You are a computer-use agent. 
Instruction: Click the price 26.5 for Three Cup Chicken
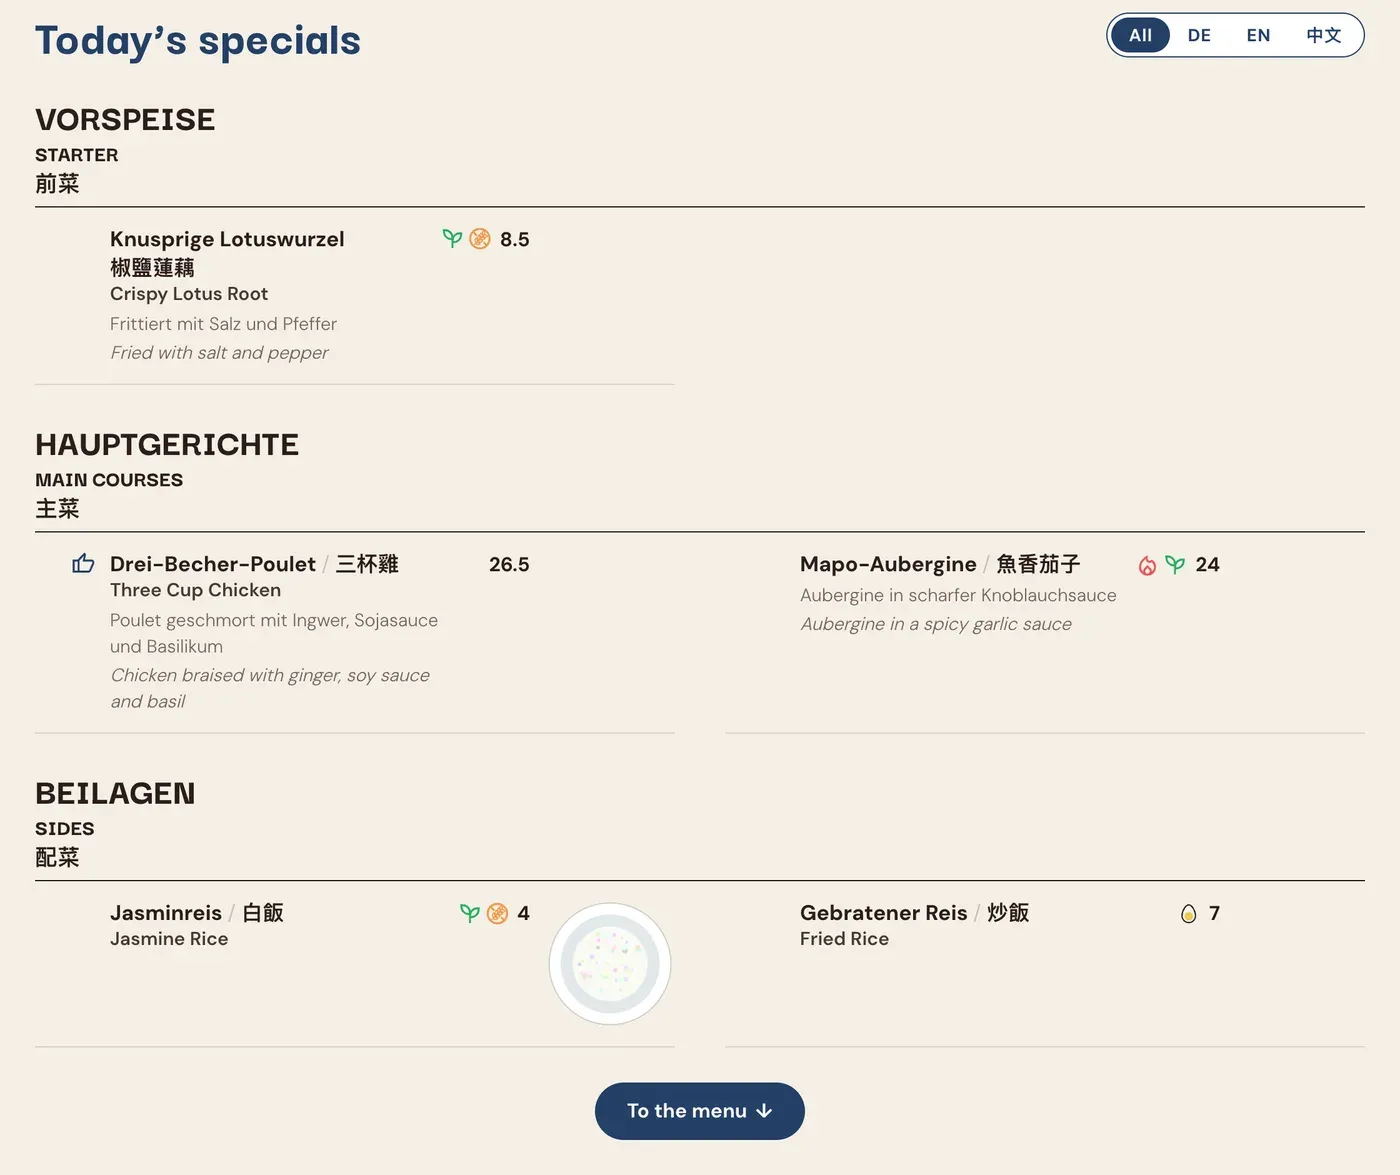[x=509, y=564]
